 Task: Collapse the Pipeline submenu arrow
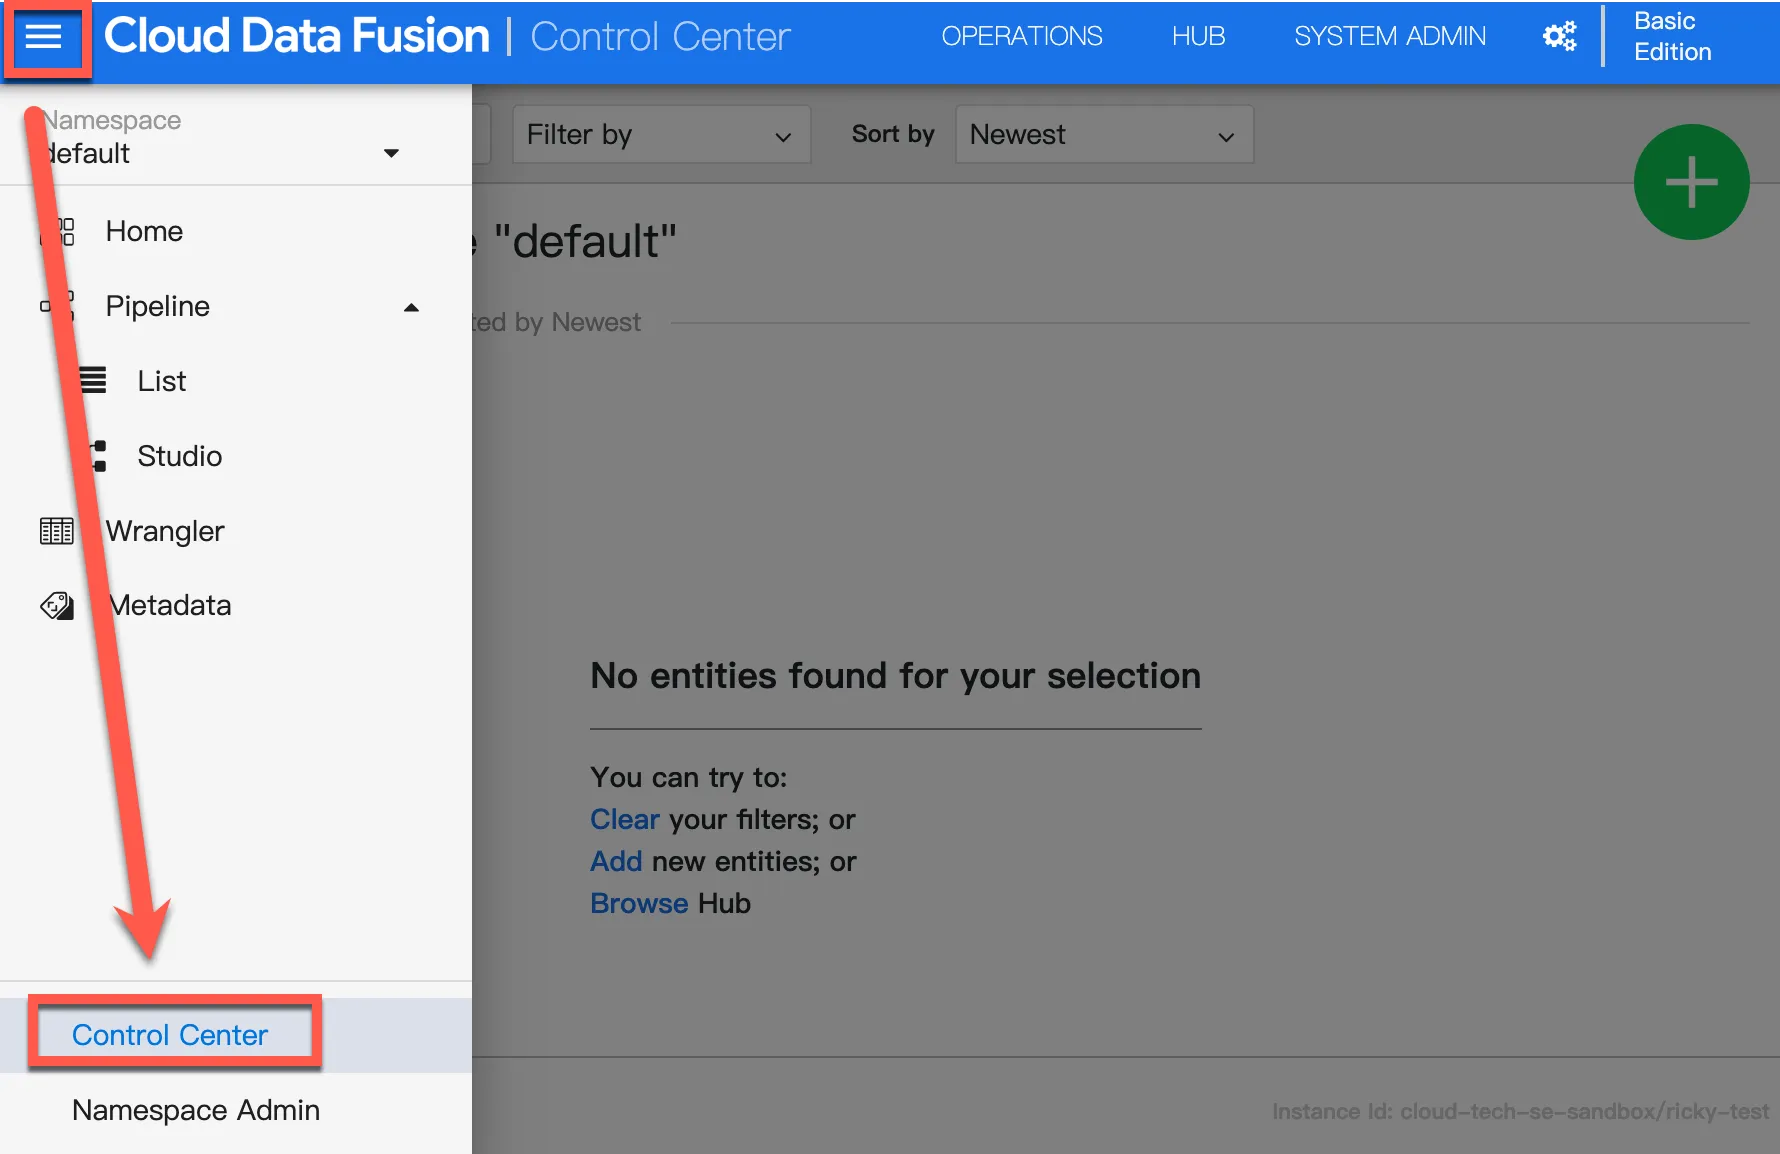coord(411,307)
